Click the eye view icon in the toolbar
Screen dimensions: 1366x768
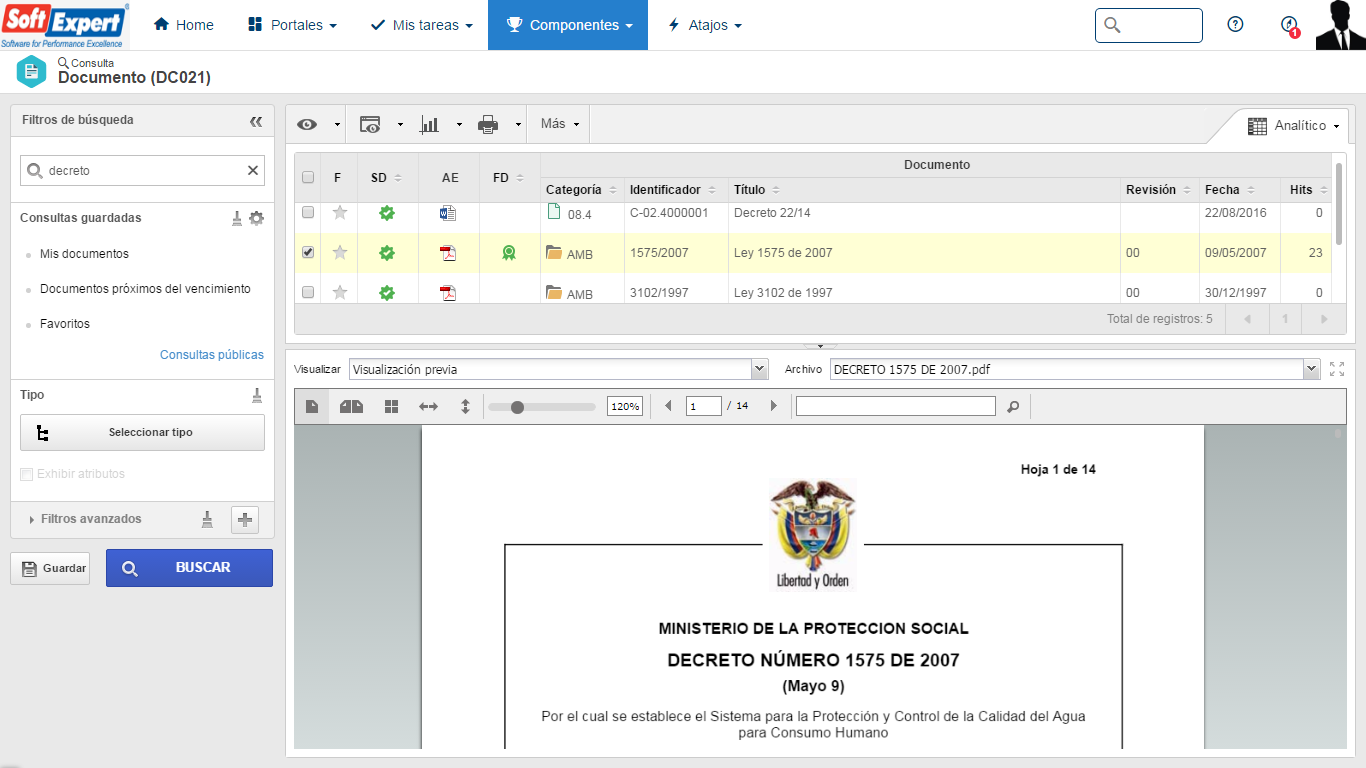(307, 124)
